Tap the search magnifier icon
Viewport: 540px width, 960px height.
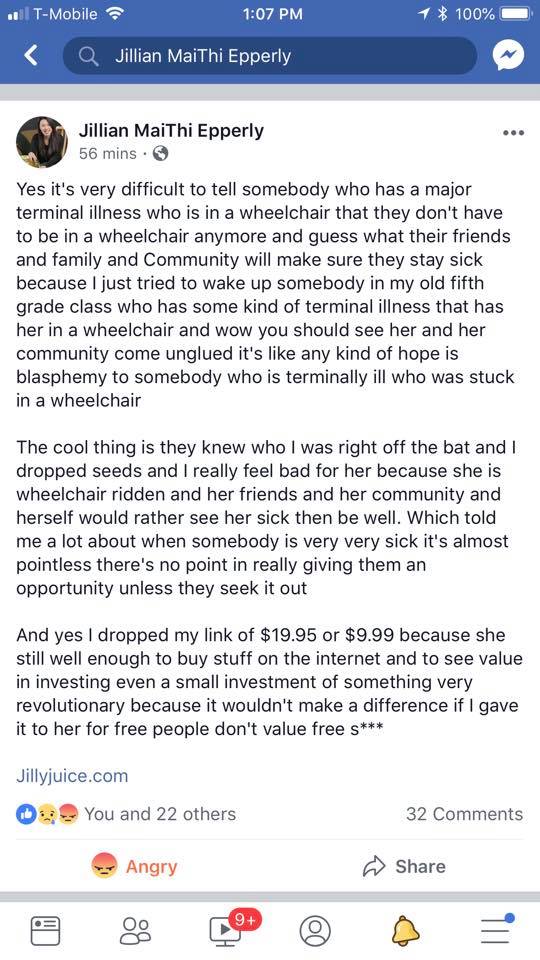click(x=89, y=56)
